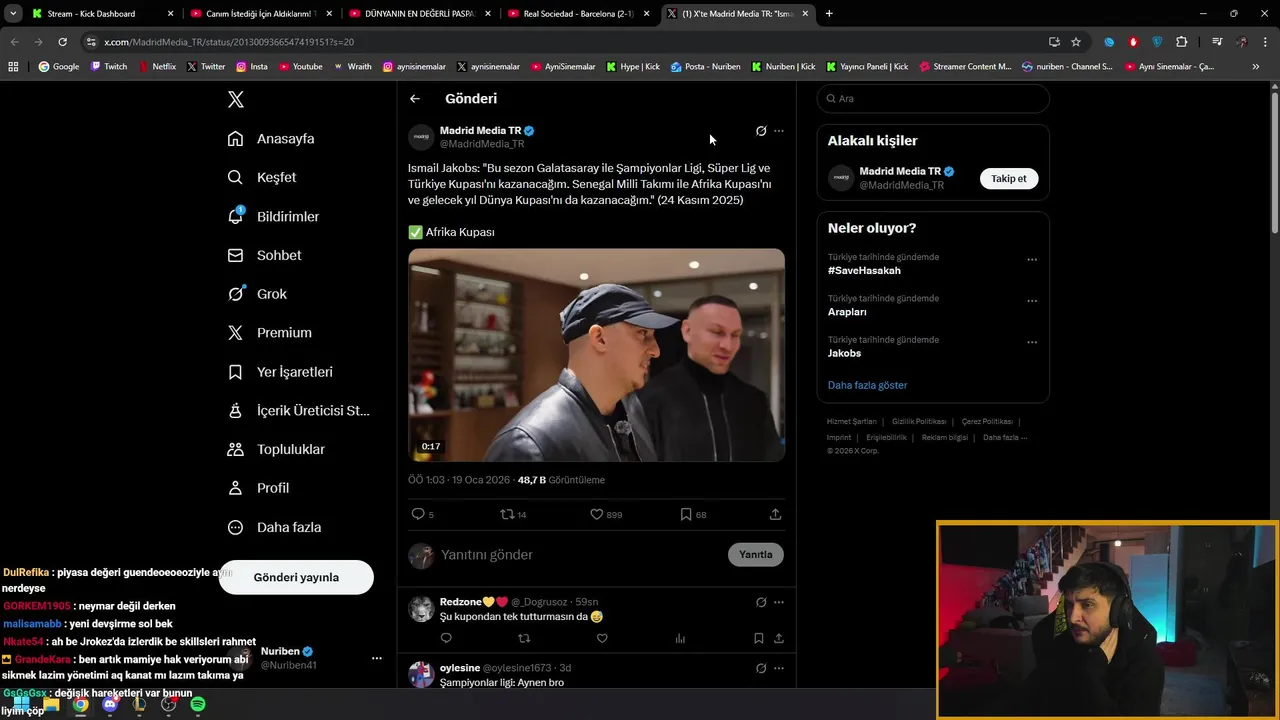Viewport: 1280px width, 720px height.
Task: Open Keşfet explore page
Action: 262,177
